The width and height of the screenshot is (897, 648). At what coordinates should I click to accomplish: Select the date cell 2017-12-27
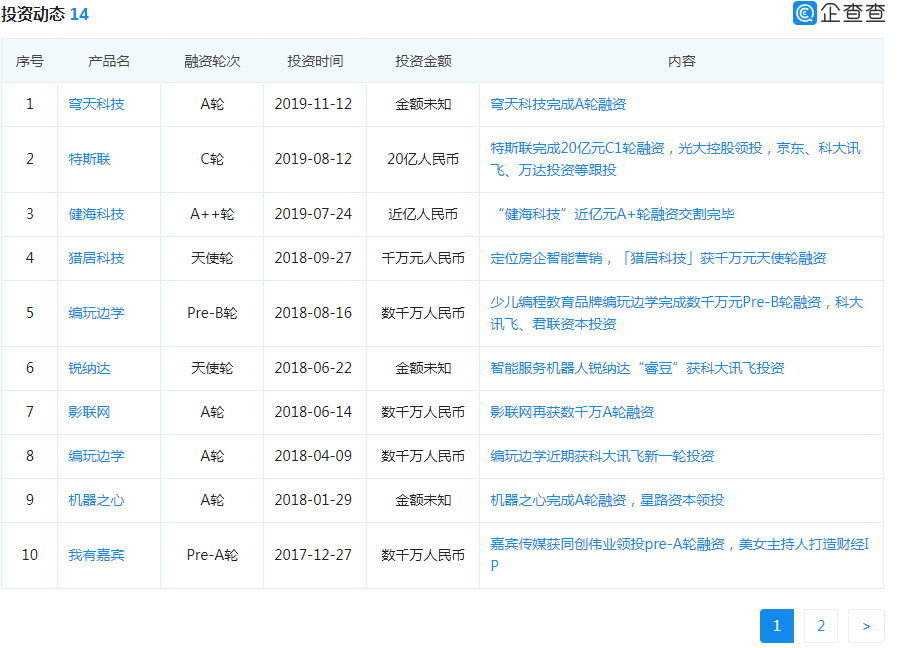click(313, 555)
